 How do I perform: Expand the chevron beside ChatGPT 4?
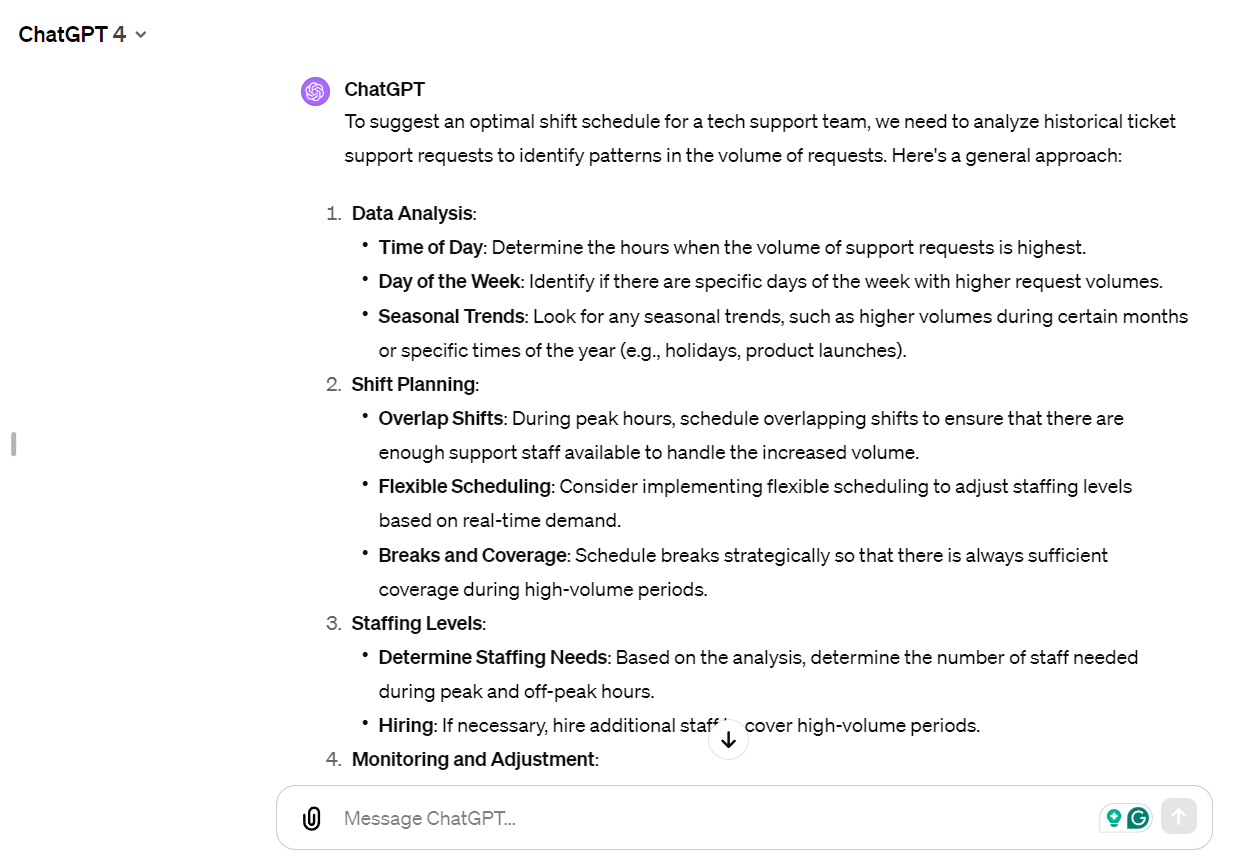[139, 34]
